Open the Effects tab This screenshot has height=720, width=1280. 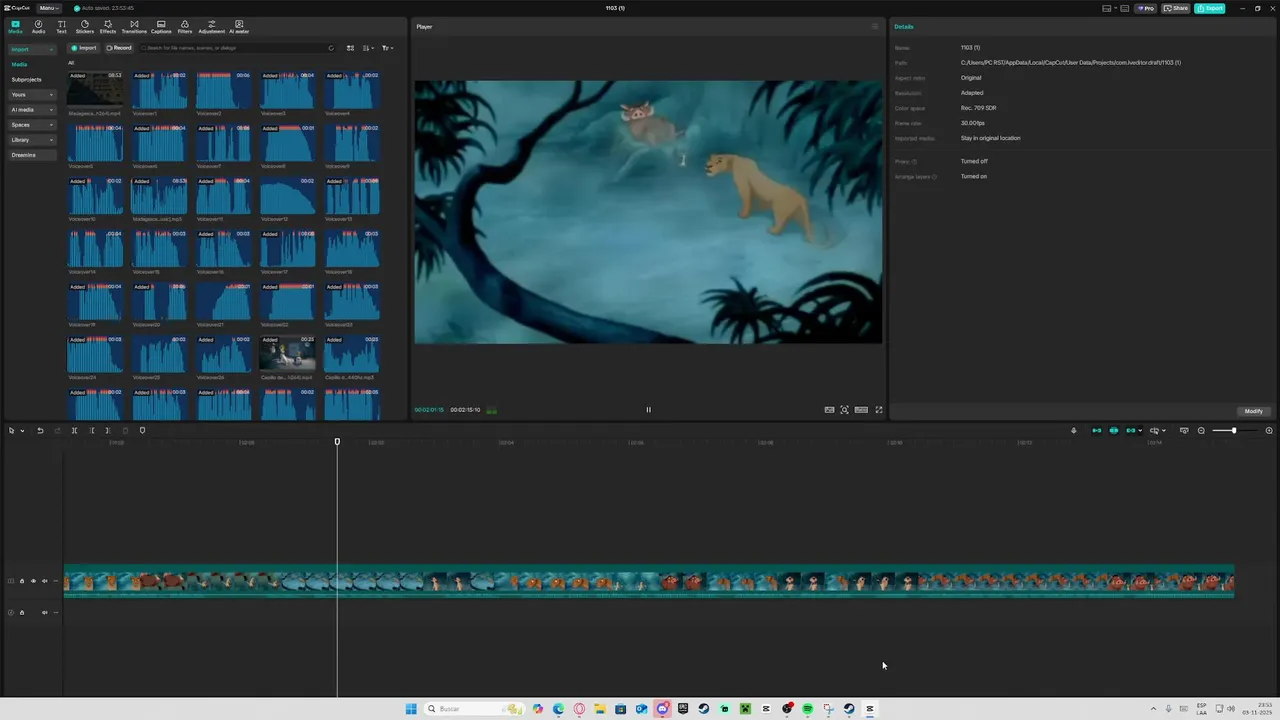tap(108, 26)
